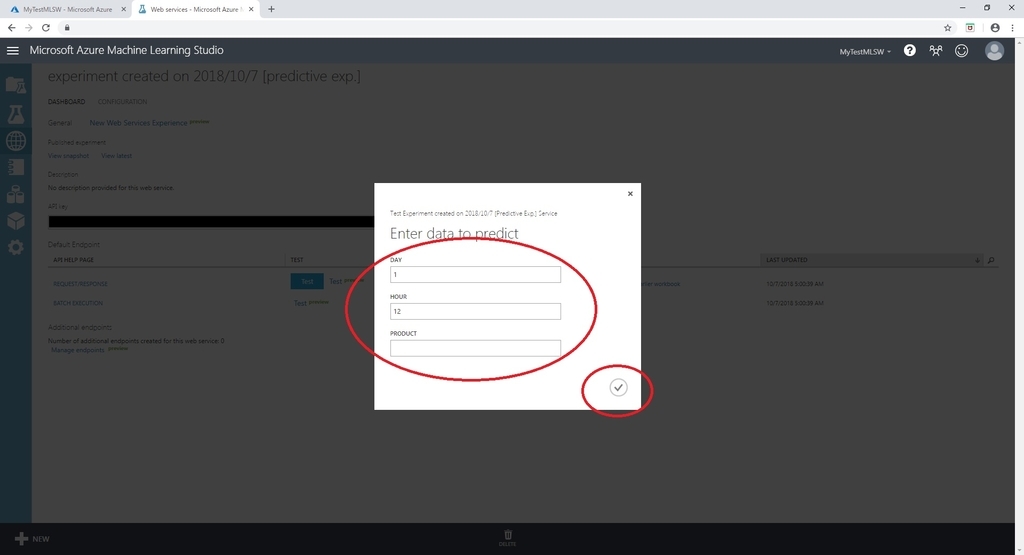This screenshot has width=1024, height=555.
Task: Click the View latest link
Action: [116, 156]
